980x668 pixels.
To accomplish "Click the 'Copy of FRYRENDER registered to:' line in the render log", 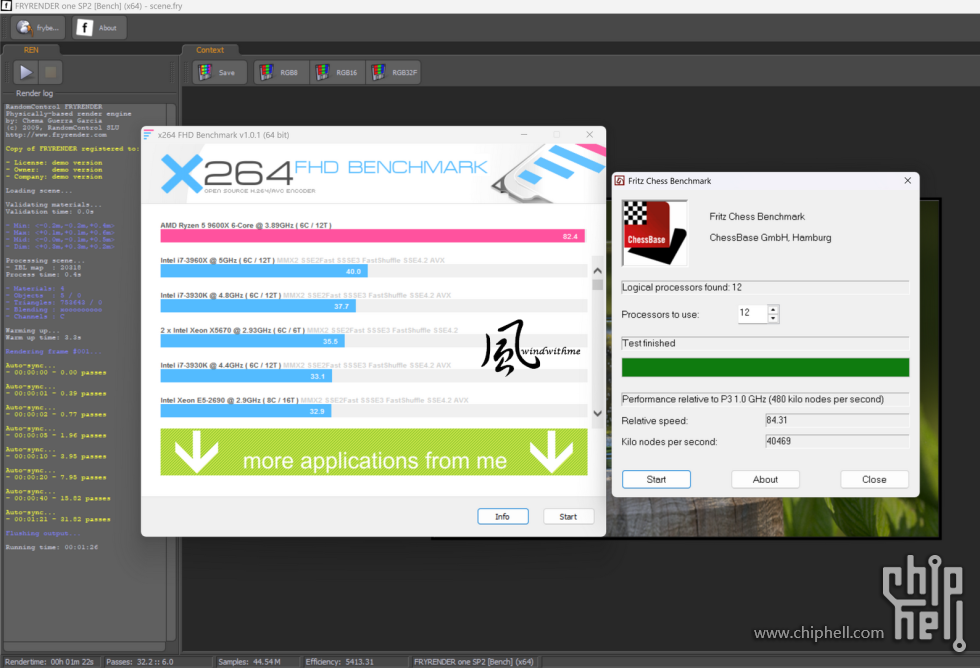I will [x=72, y=149].
